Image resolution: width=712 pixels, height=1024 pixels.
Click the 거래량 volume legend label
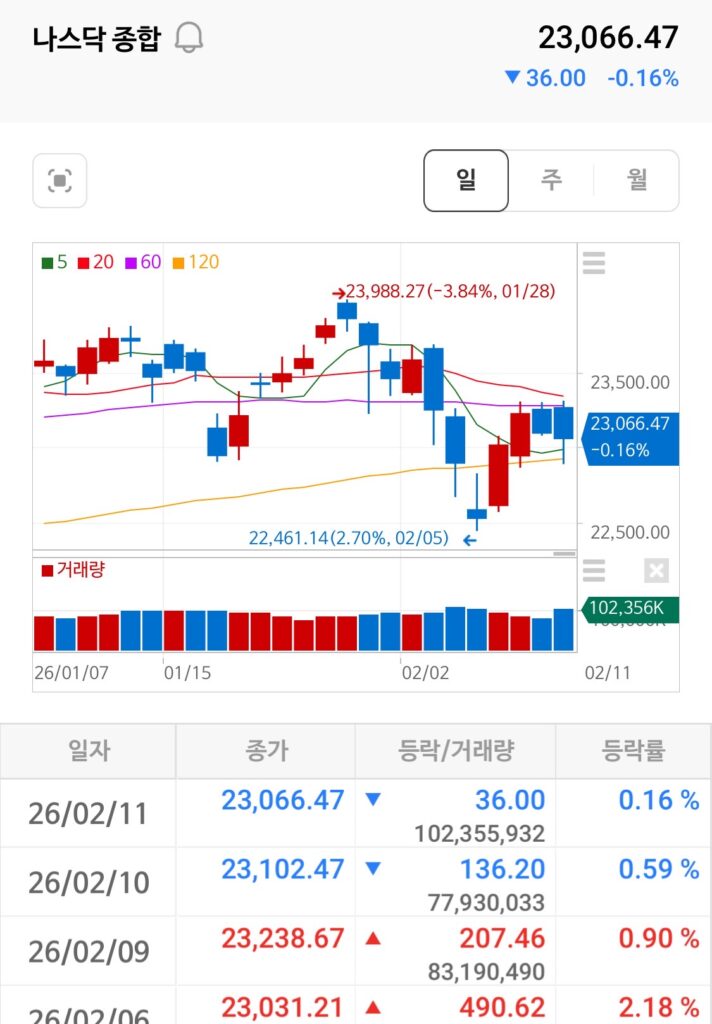(73, 570)
